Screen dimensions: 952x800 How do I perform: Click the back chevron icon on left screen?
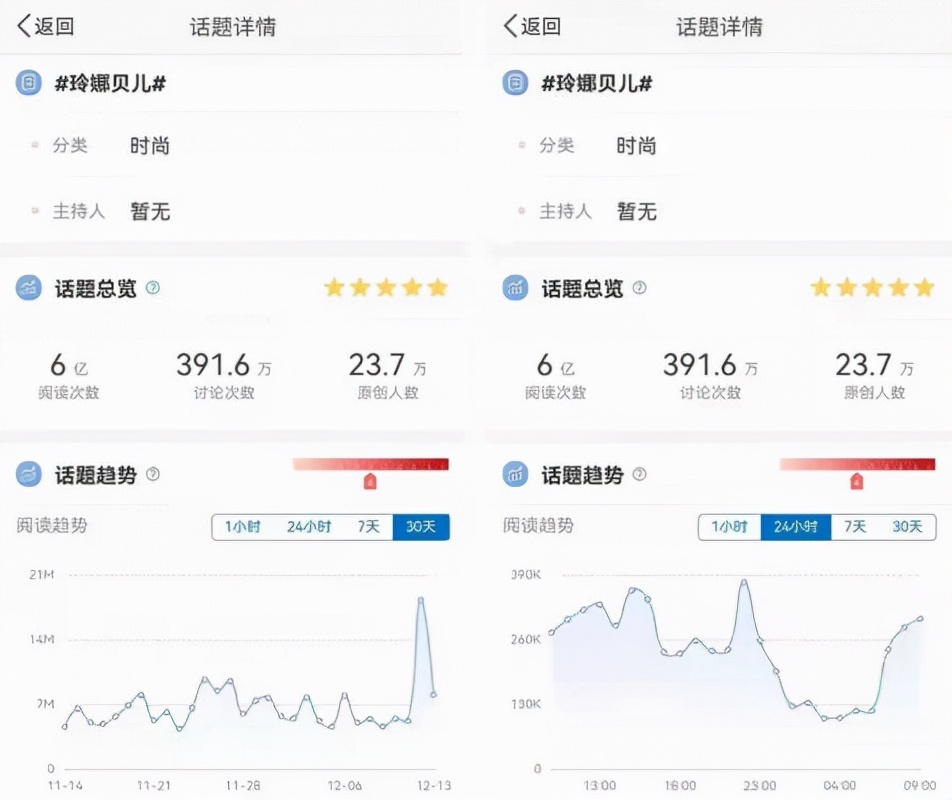tap(22, 25)
